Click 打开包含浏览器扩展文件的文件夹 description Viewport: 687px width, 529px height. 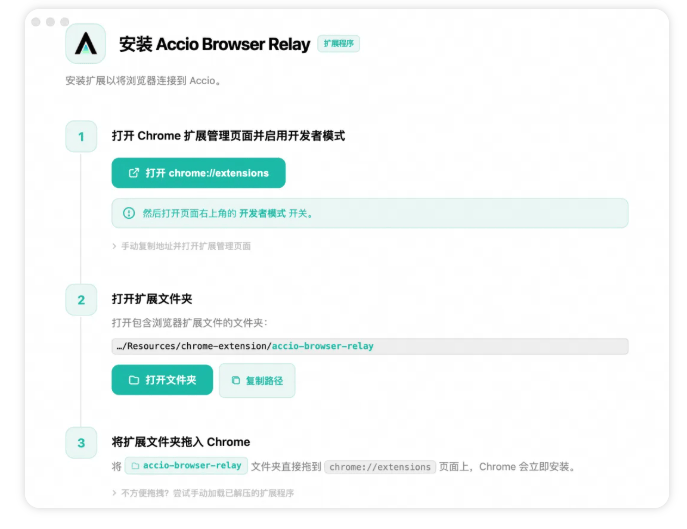pyautogui.click(x=189, y=323)
